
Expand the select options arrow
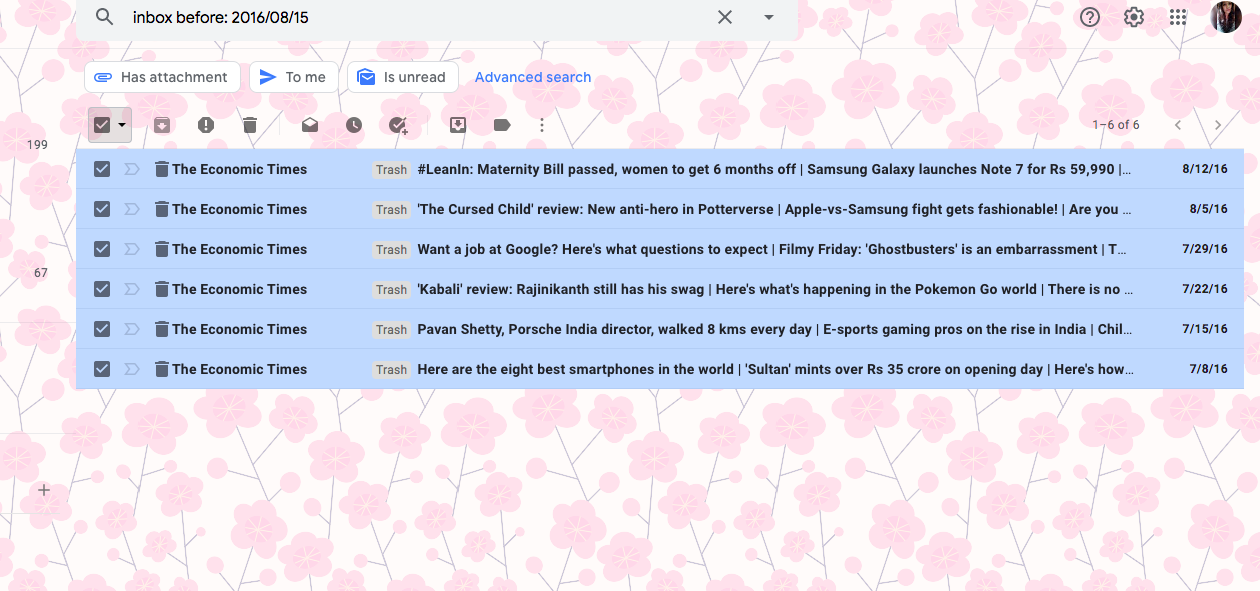pos(122,125)
